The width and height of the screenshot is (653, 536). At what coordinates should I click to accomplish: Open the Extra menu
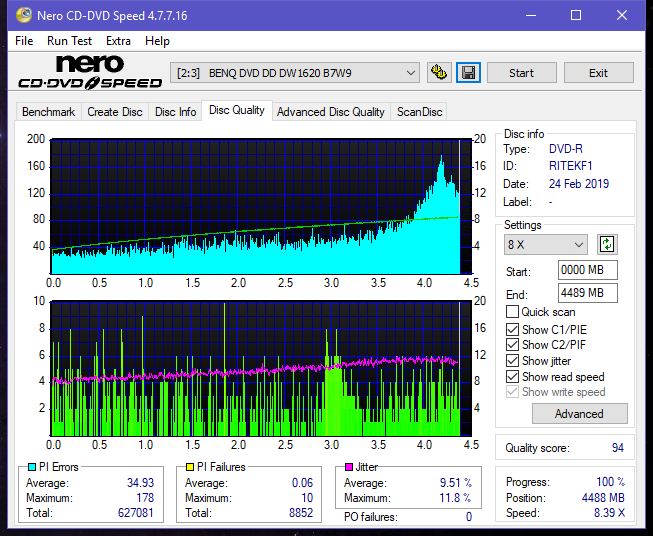tap(118, 41)
